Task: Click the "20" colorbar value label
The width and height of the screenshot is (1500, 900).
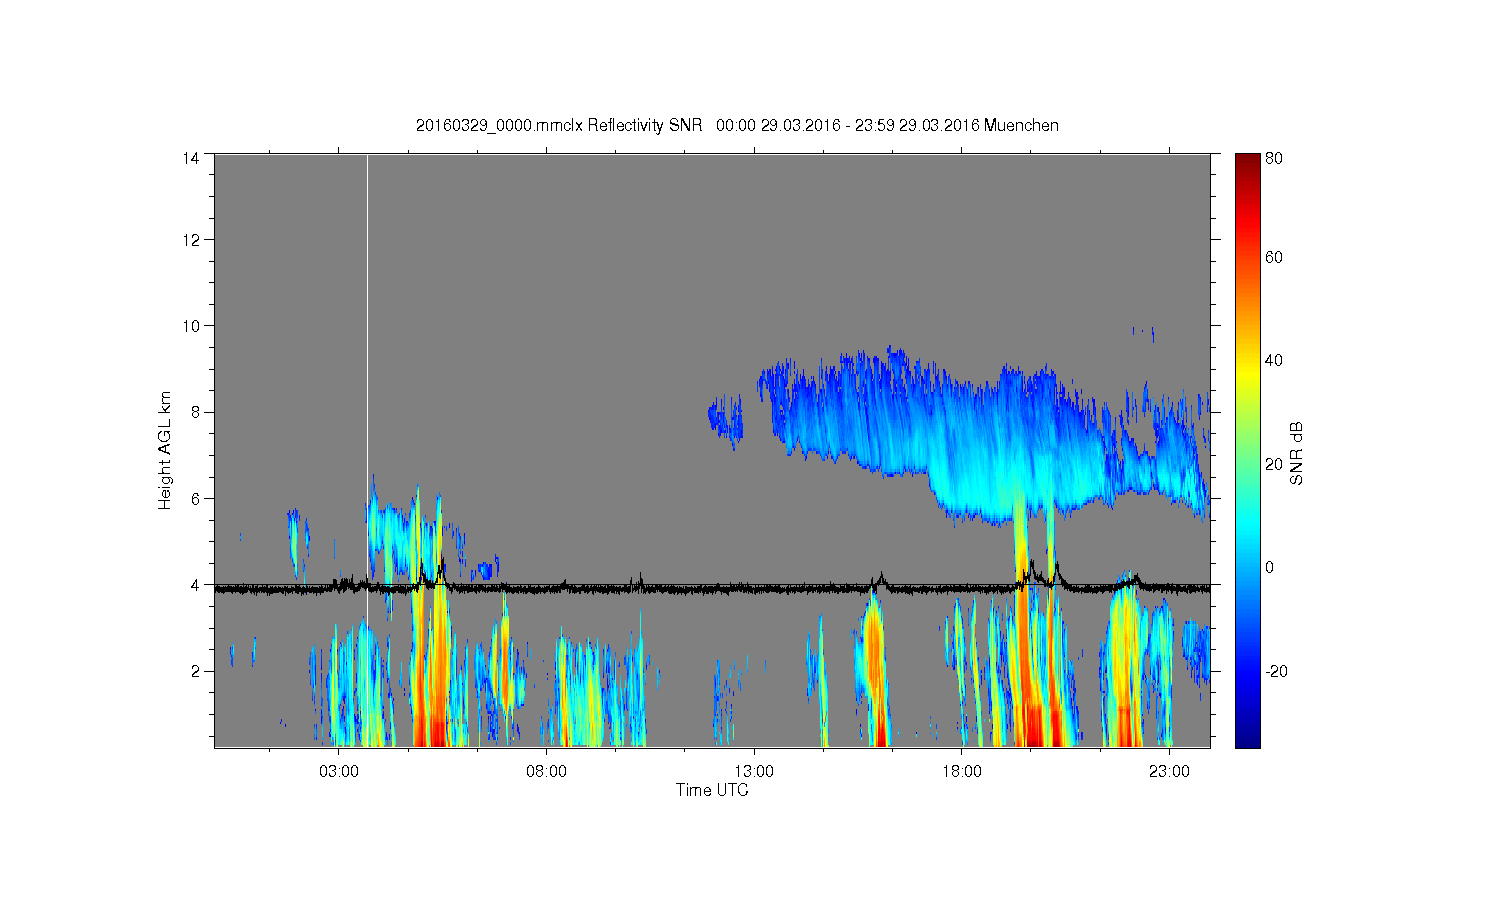Action: (1274, 464)
